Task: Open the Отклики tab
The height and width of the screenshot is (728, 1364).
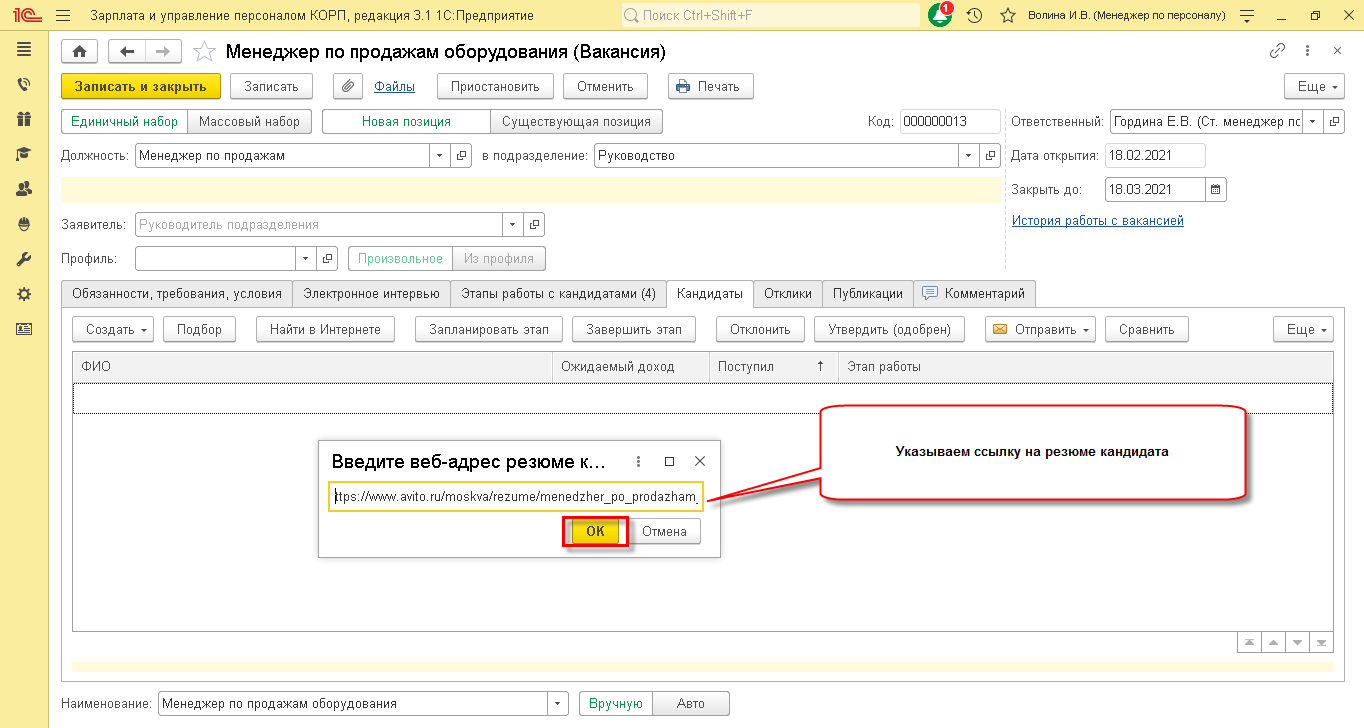Action: pos(788,294)
